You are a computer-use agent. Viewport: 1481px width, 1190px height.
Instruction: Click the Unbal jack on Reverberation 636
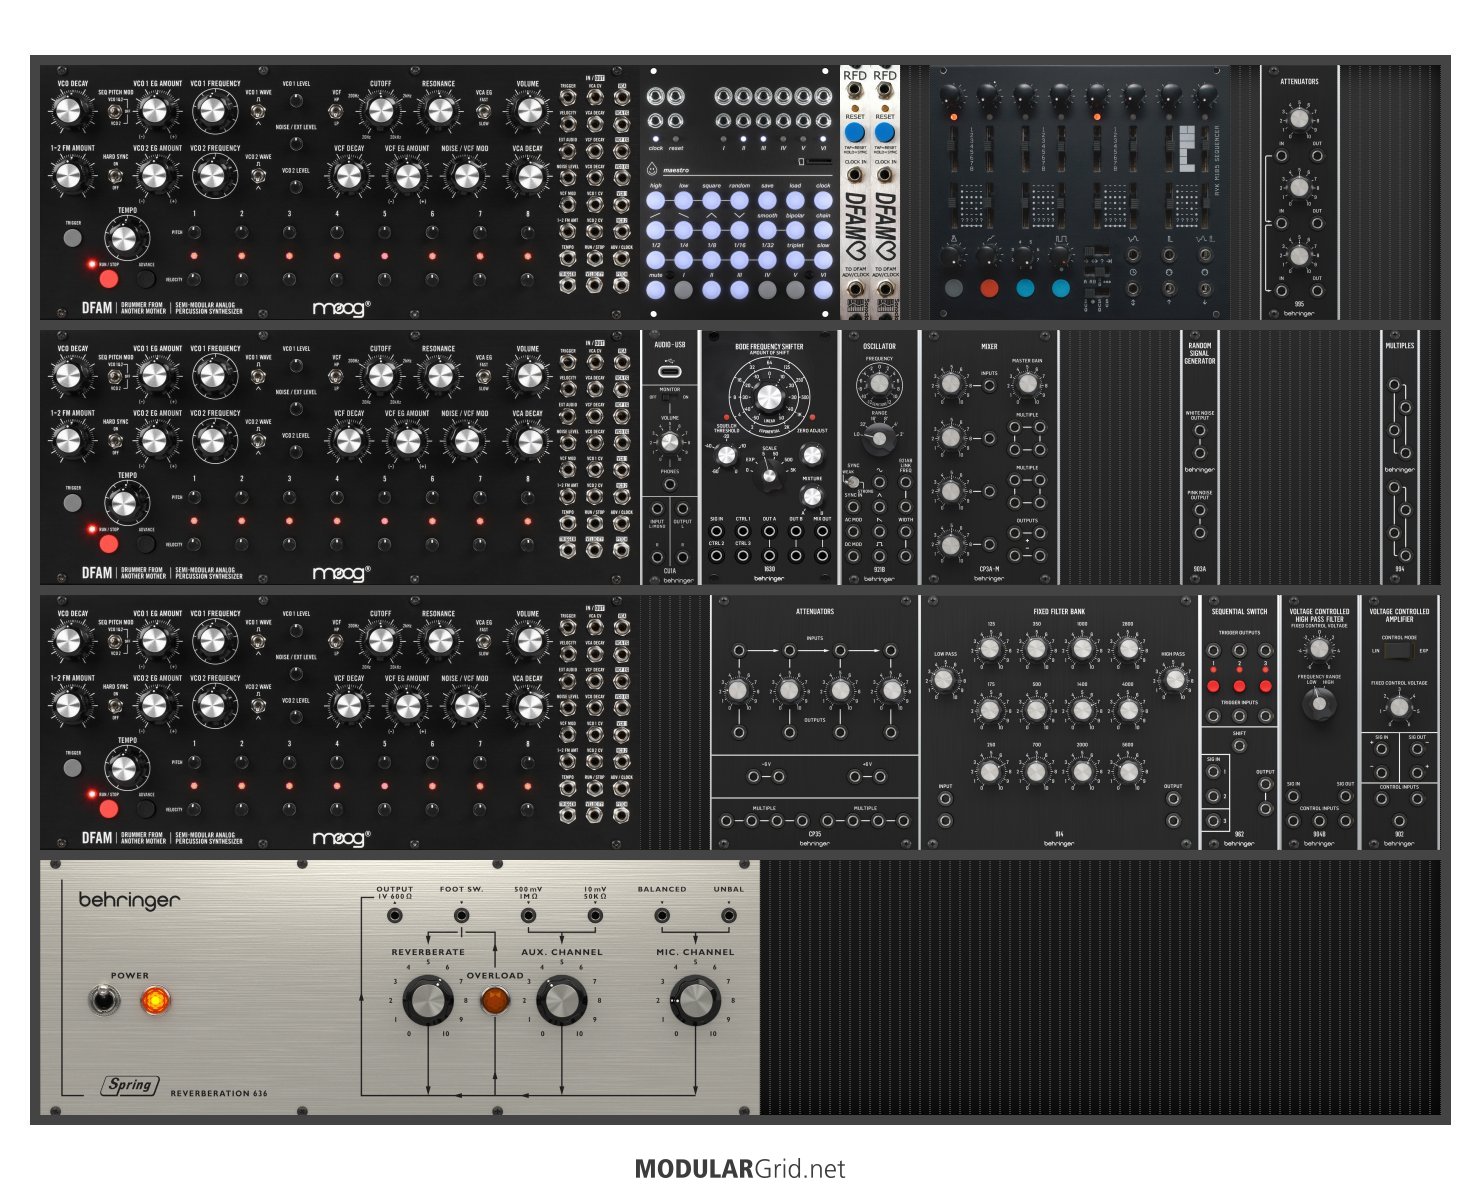pyautogui.click(x=728, y=915)
